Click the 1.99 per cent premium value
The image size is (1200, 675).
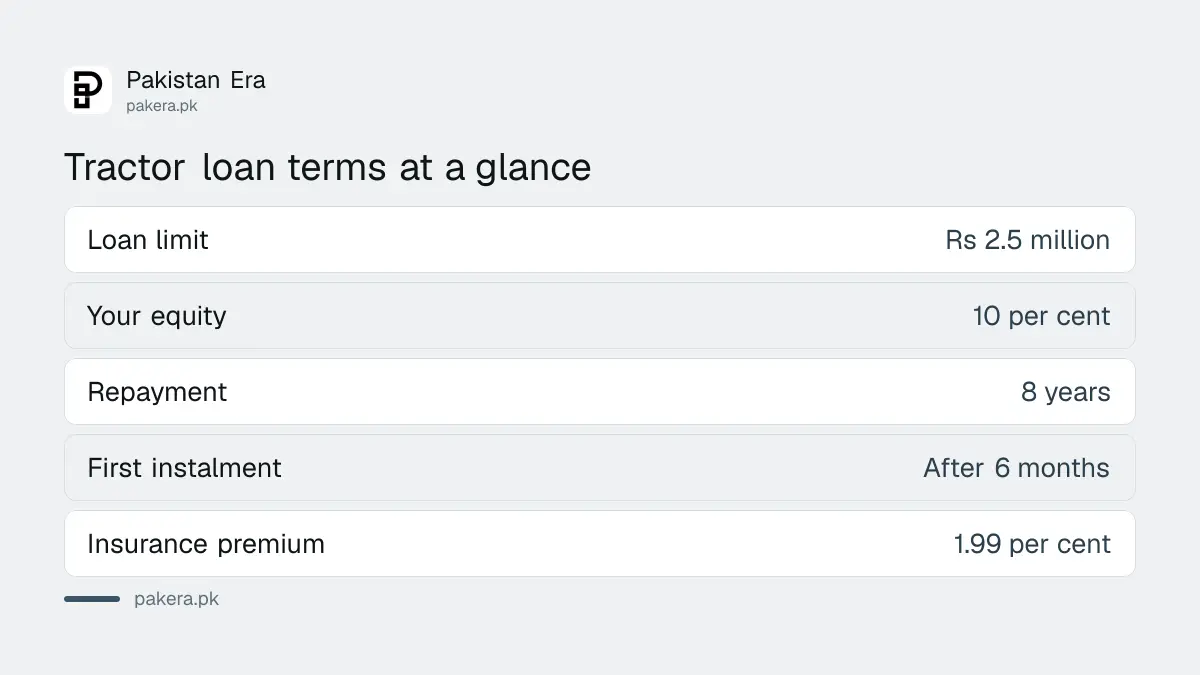pos(1033,544)
